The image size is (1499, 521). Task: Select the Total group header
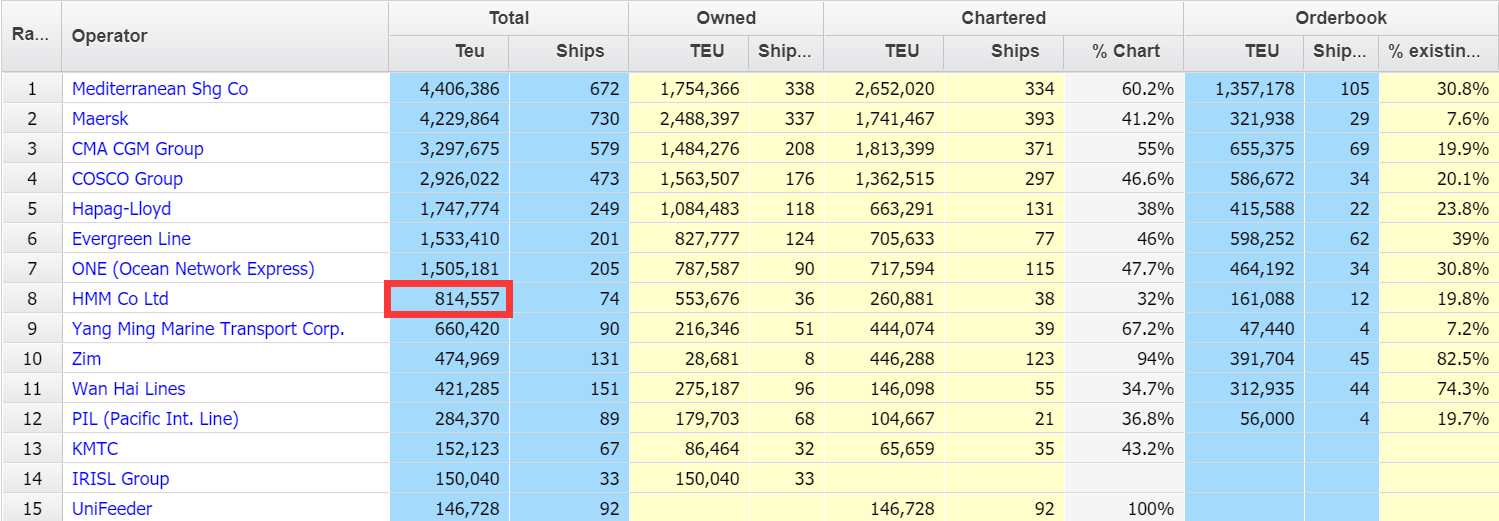[509, 18]
